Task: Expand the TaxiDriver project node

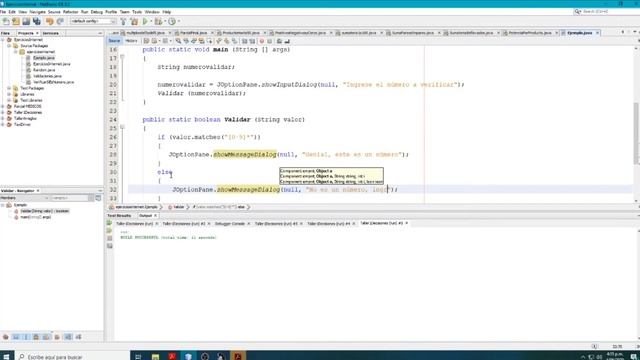Action: point(3,124)
